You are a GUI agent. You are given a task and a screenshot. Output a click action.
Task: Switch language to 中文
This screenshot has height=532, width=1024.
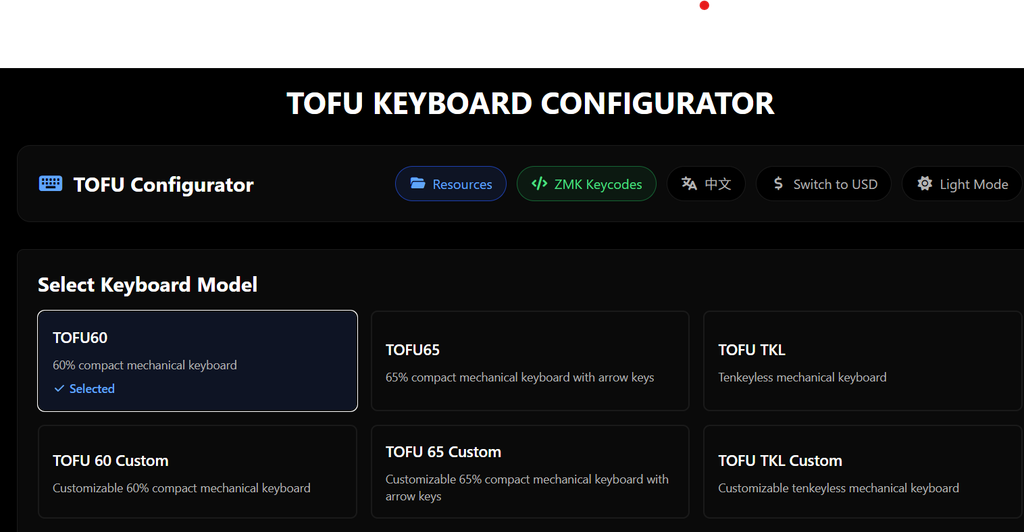tap(706, 184)
